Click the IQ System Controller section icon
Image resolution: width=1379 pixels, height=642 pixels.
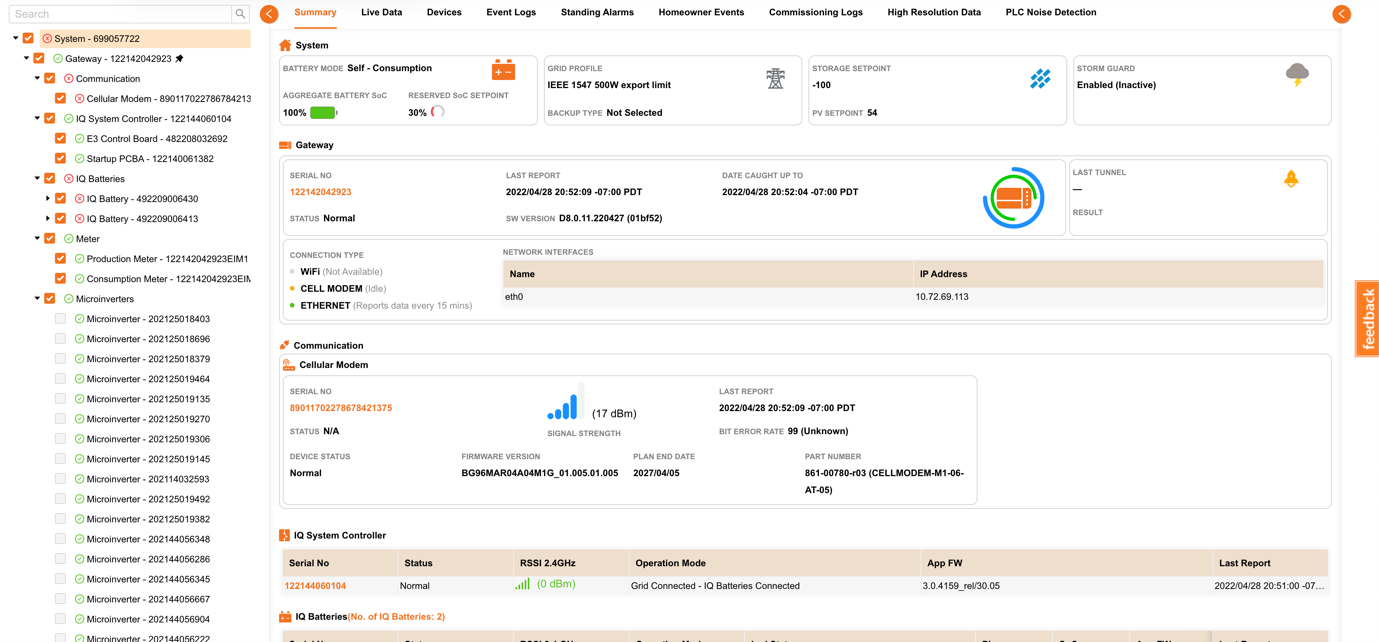[284, 536]
